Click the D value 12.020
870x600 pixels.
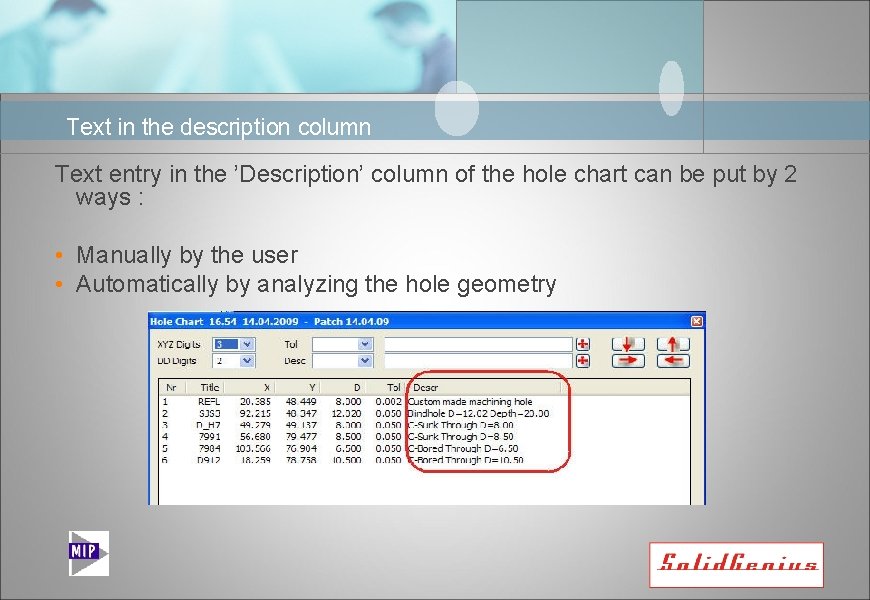point(346,414)
